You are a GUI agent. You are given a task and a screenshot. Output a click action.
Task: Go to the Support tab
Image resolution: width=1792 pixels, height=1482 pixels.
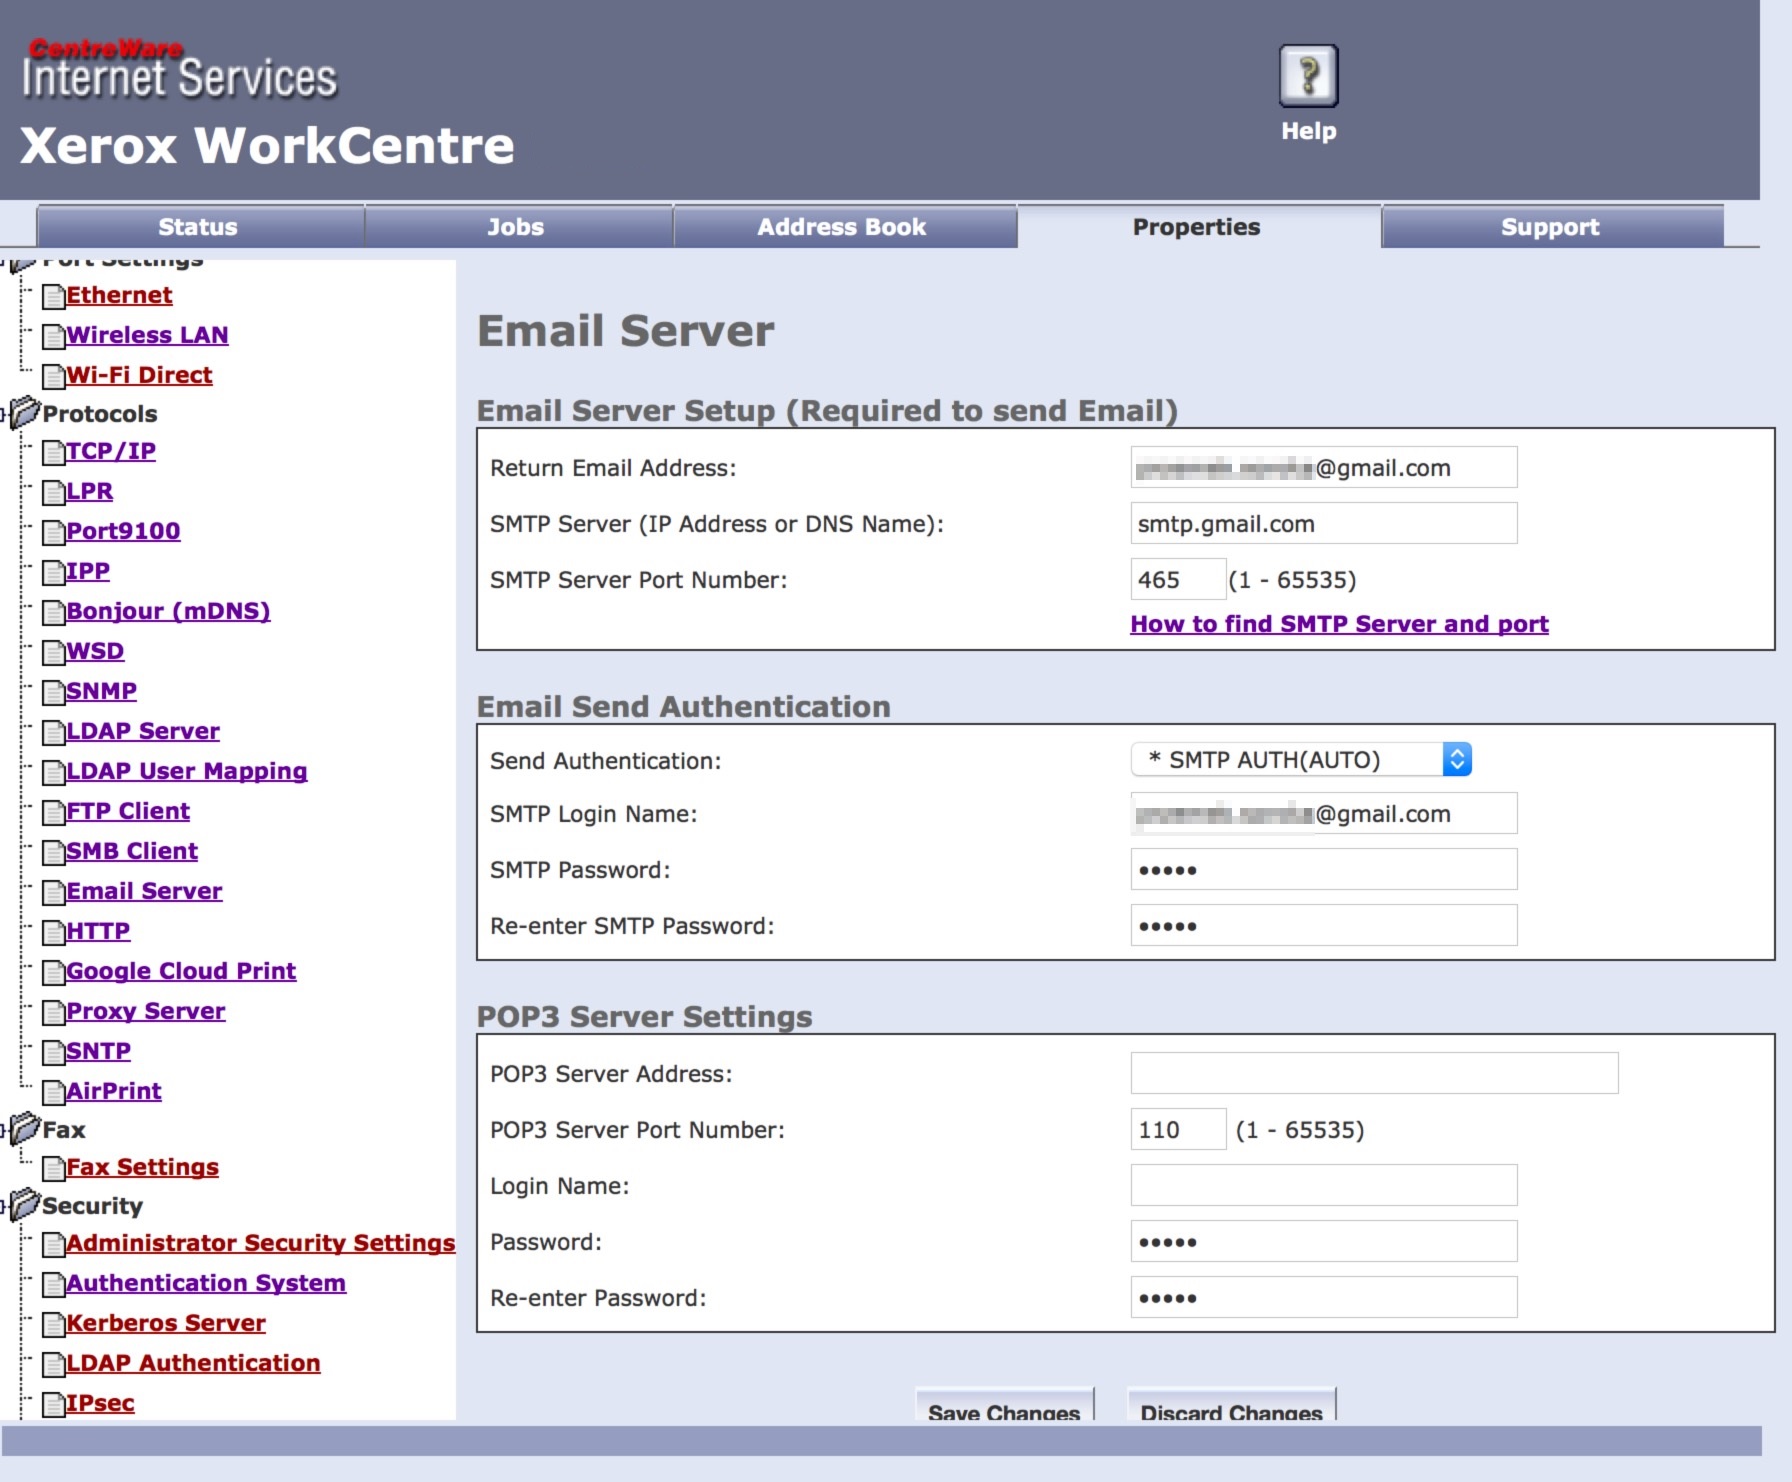(x=1552, y=227)
